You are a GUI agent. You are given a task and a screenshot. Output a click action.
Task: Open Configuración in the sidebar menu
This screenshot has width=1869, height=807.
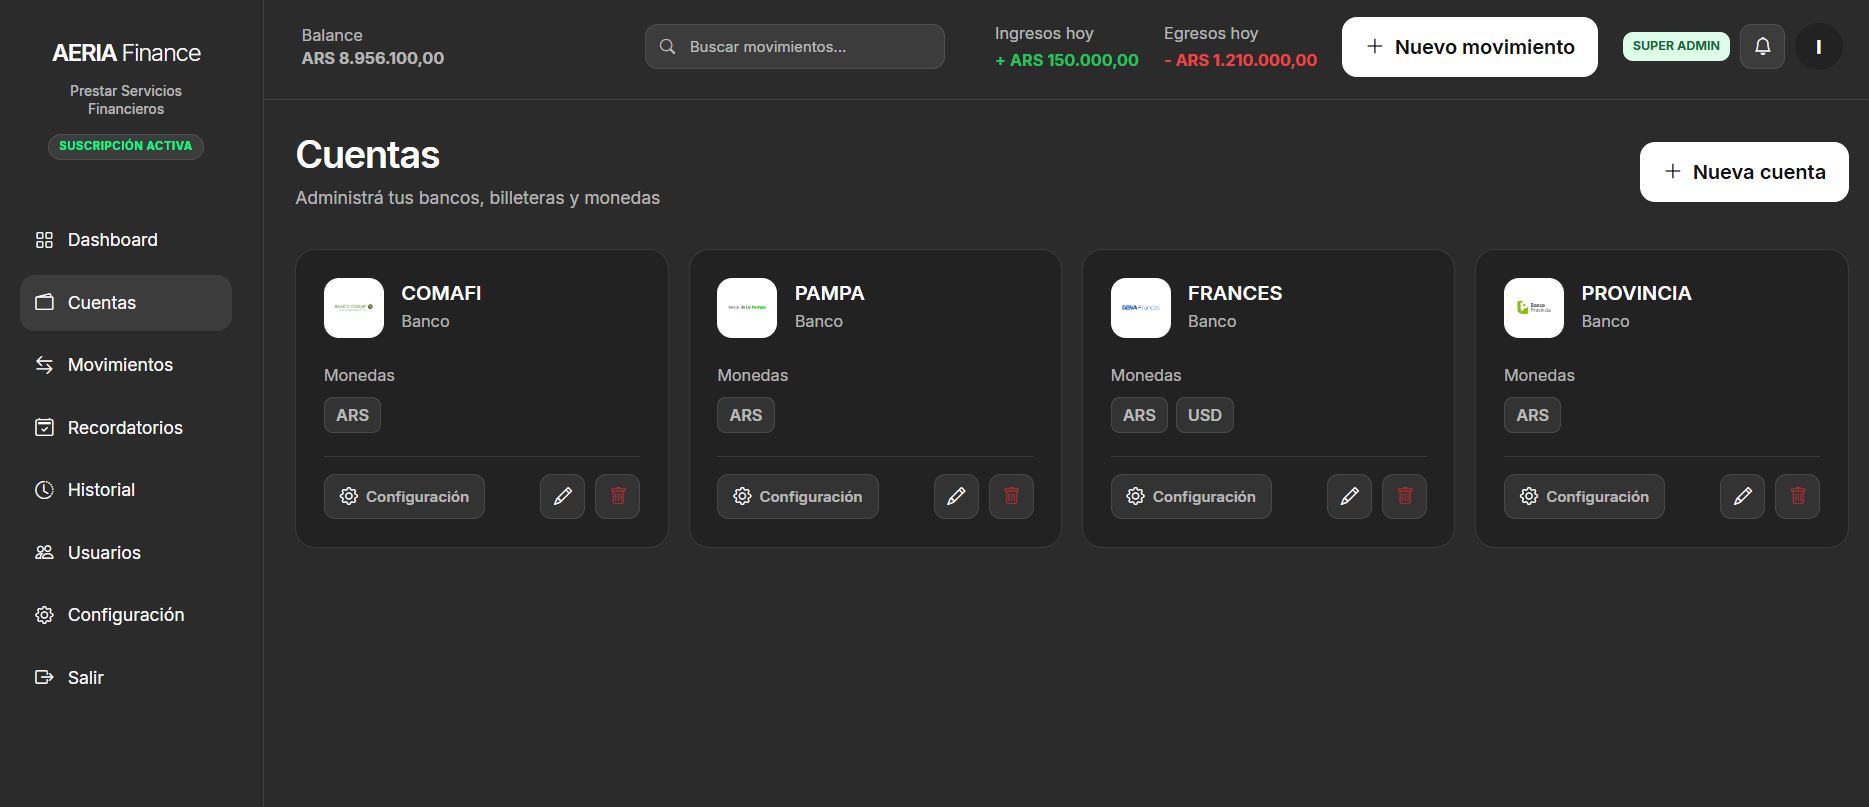126,615
